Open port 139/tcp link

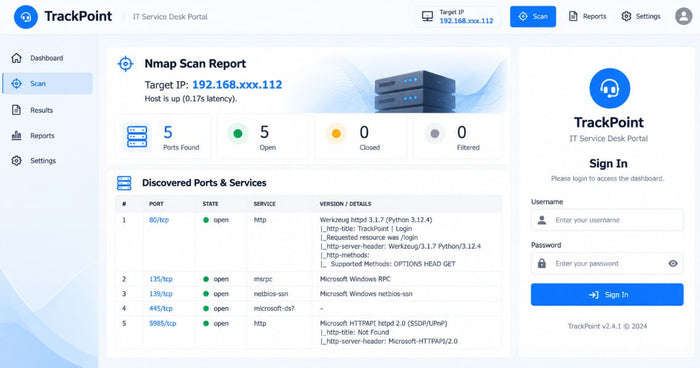(x=161, y=293)
